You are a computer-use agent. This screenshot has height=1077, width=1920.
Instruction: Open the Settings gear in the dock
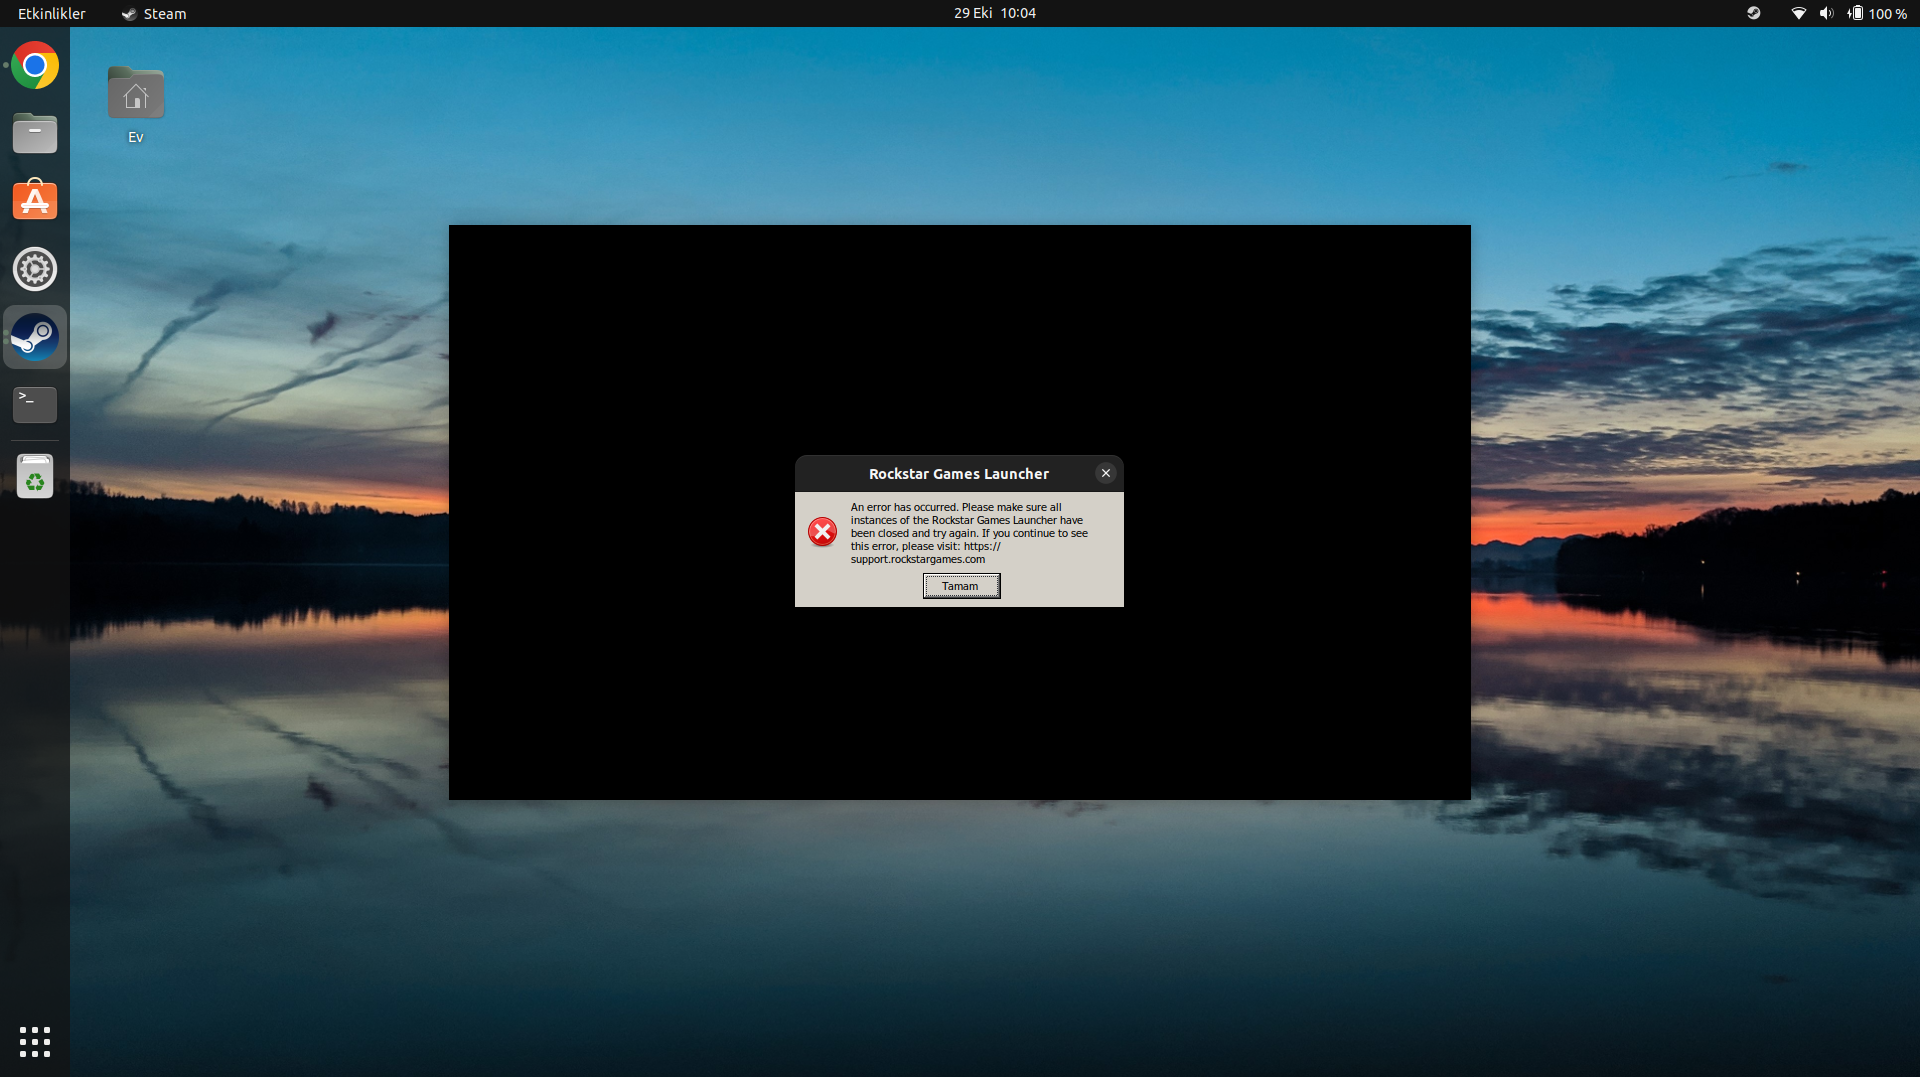point(35,269)
